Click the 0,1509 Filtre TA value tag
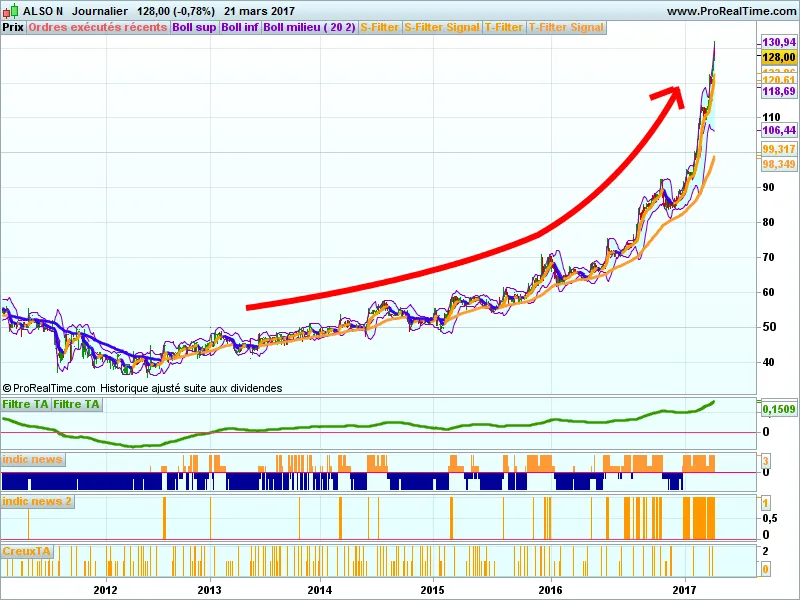800x600 pixels. (x=778, y=409)
